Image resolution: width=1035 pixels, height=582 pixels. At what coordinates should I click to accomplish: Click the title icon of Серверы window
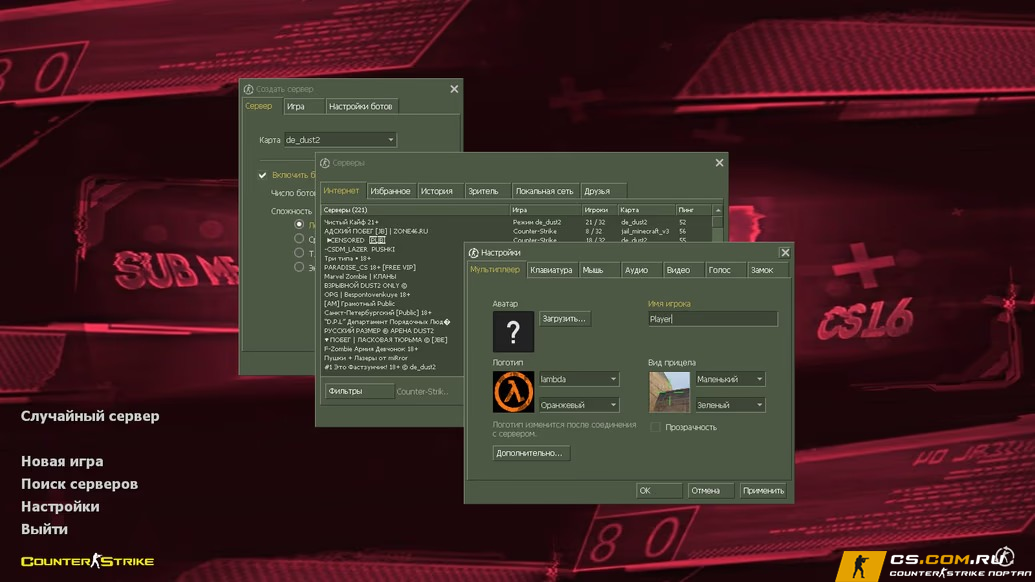pos(325,163)
